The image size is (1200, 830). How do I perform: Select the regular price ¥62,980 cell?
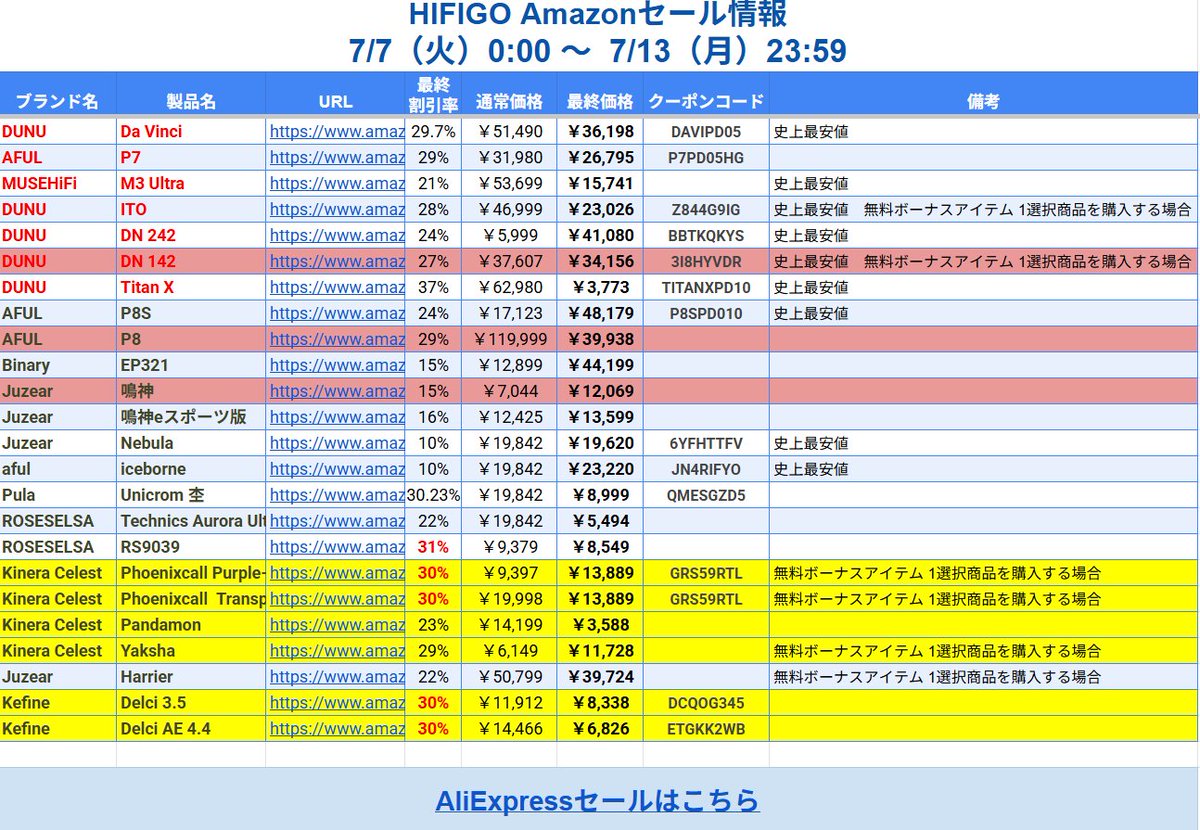click(x=509, y=287)
